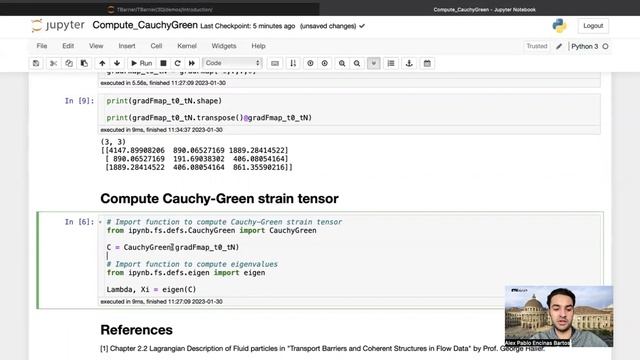Click the Python logo icon
The image size is (640, 360).
tap(559, 26)
